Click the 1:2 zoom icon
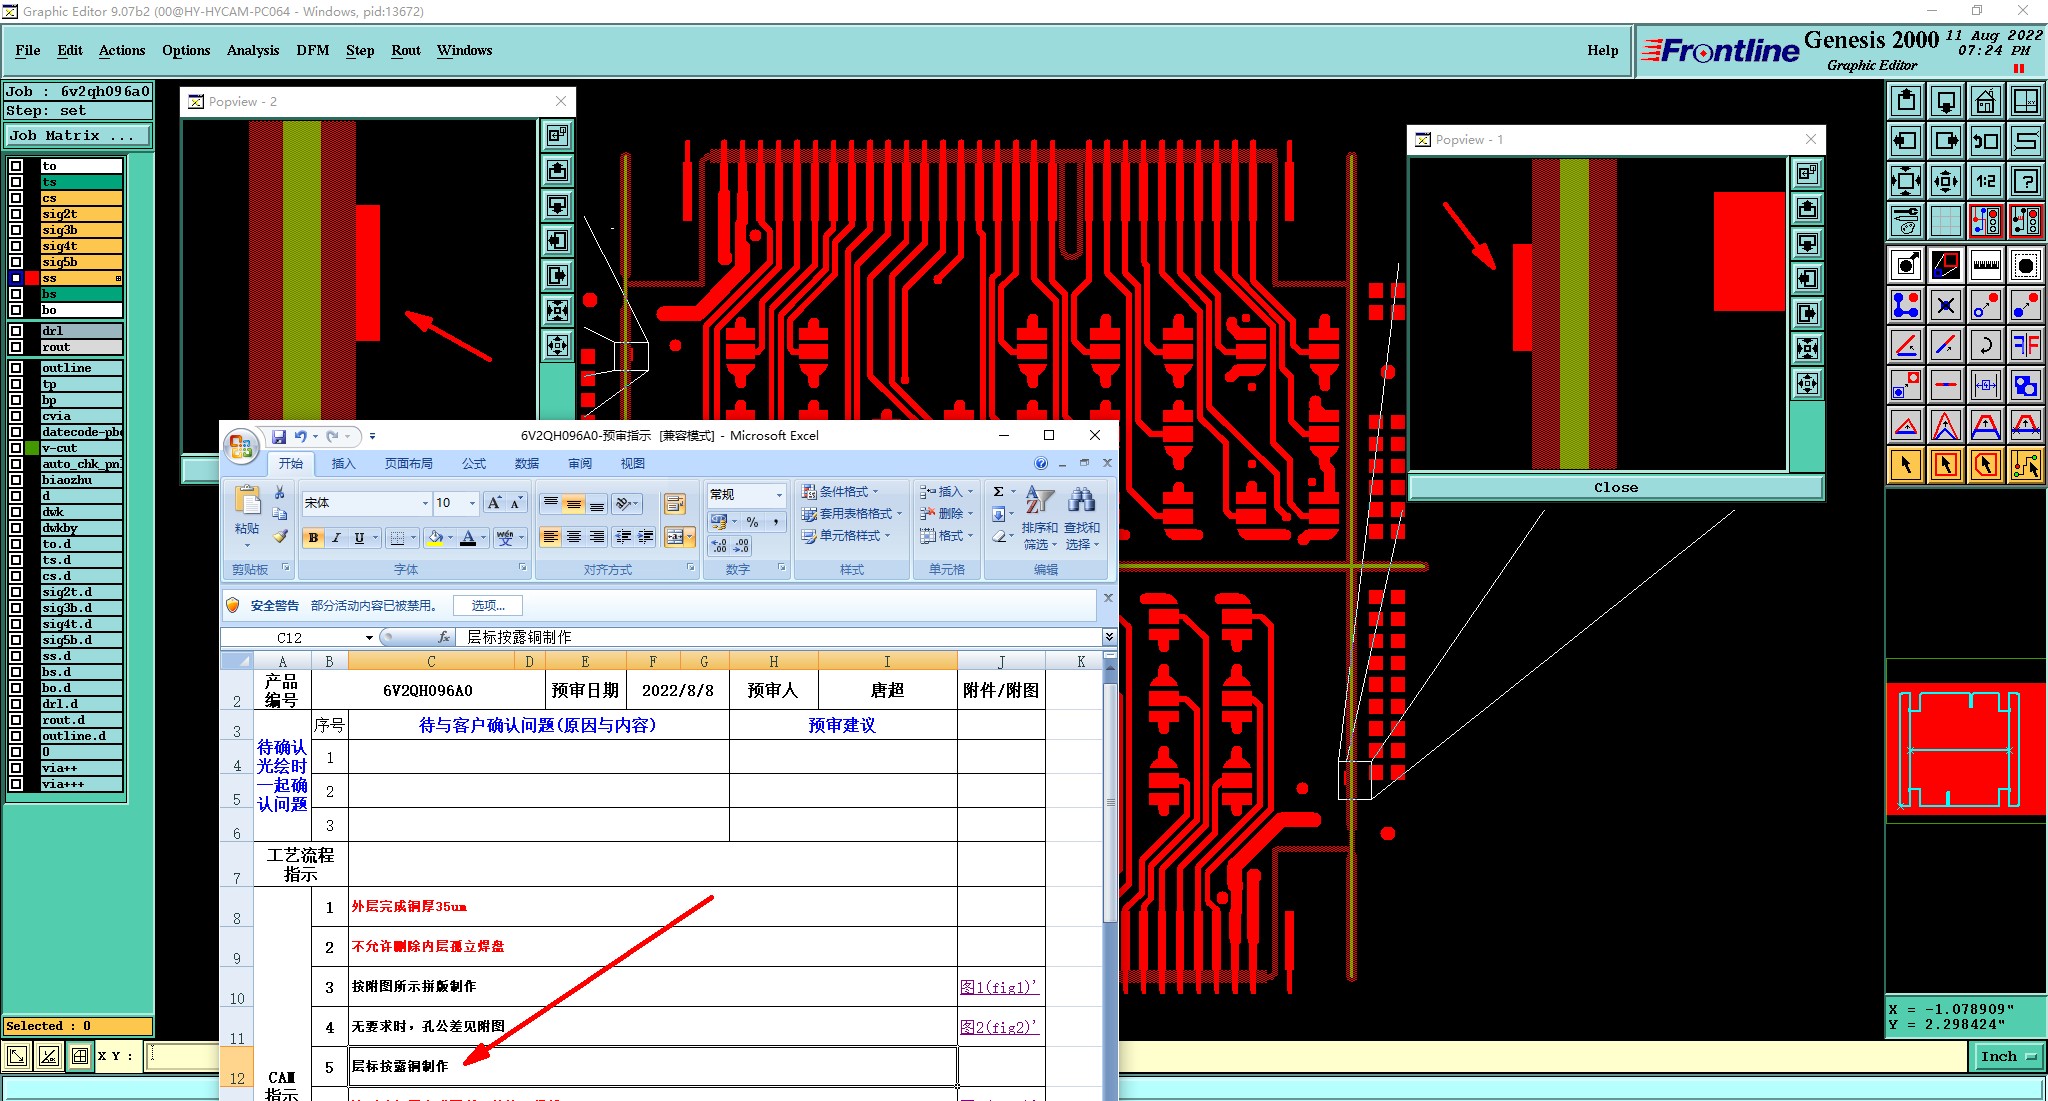The width and height of the screenshot is (2048, 1101). tap(1985, 181)
